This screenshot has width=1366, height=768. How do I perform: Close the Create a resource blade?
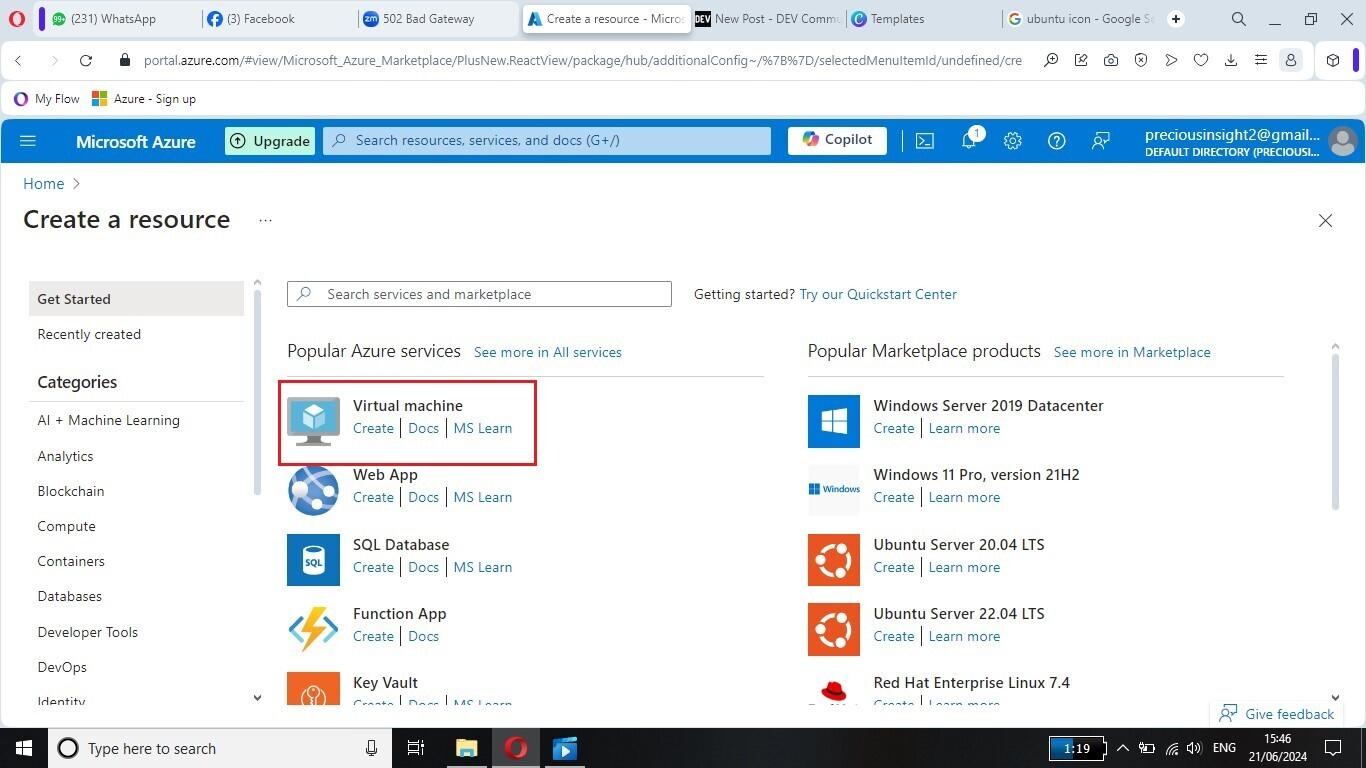(1325, 221)
